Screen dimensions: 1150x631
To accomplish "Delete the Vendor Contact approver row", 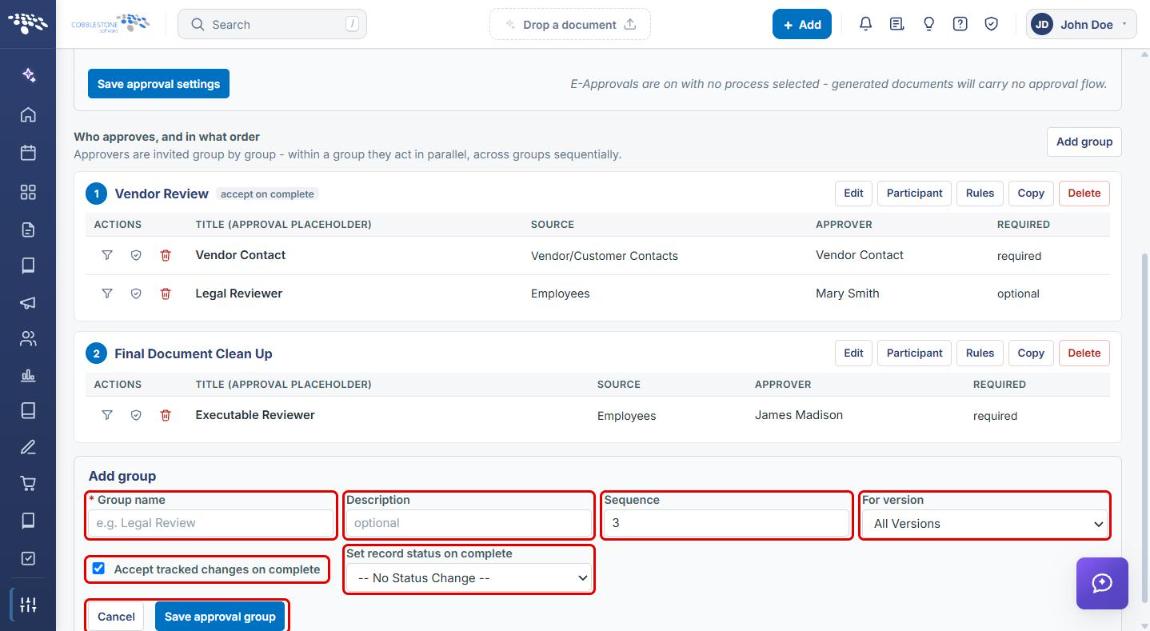I will [x=166, y=255].
